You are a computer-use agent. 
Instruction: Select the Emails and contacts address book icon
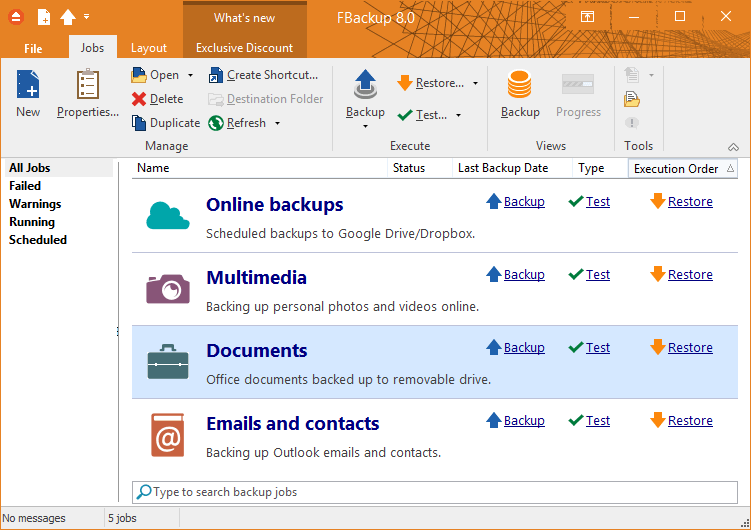(168, 435)
